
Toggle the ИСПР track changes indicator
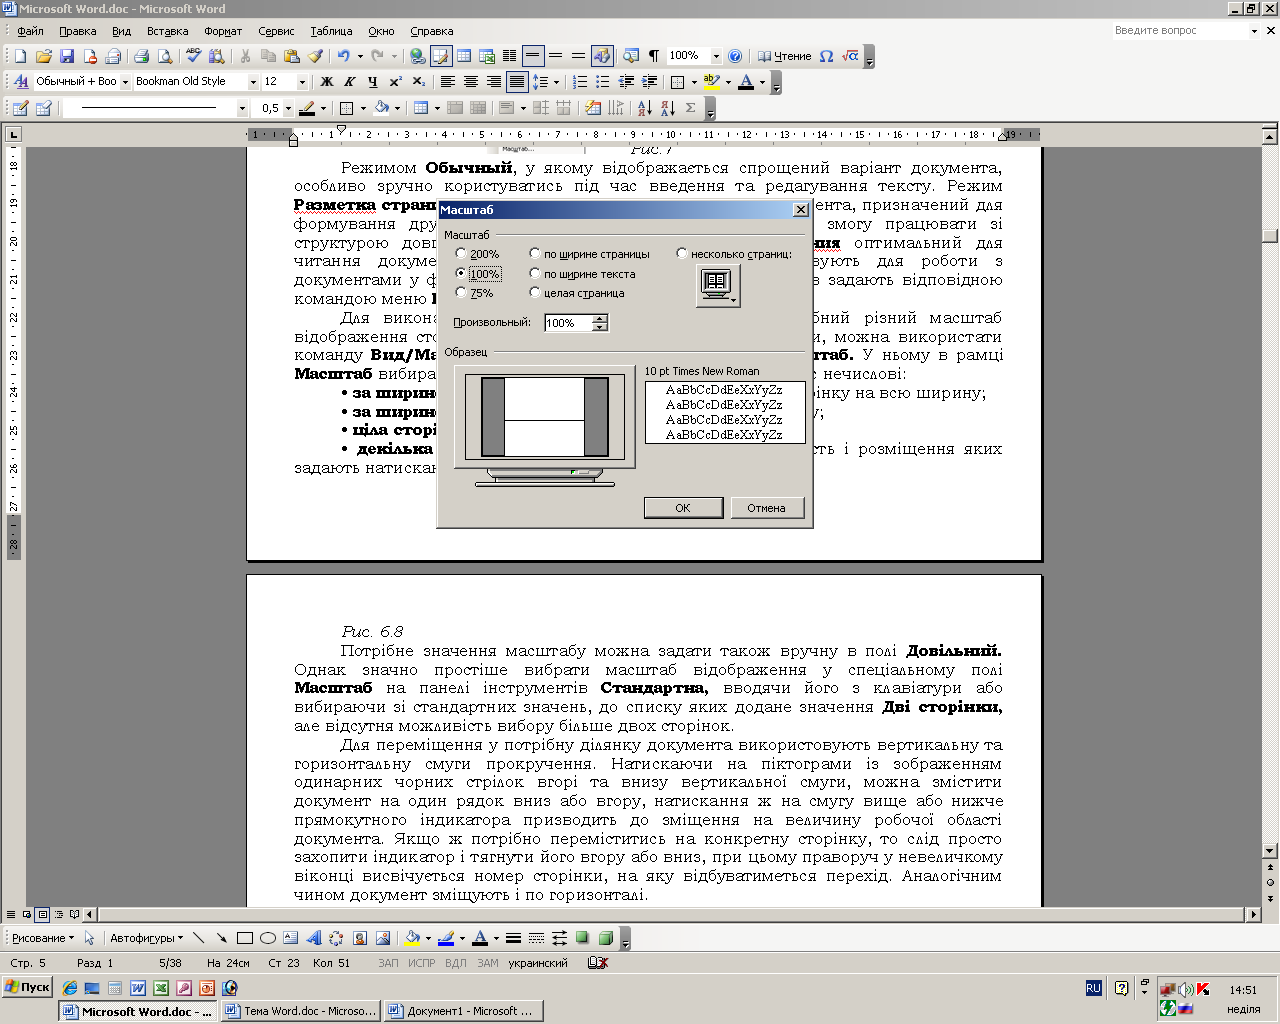[422, 963]
